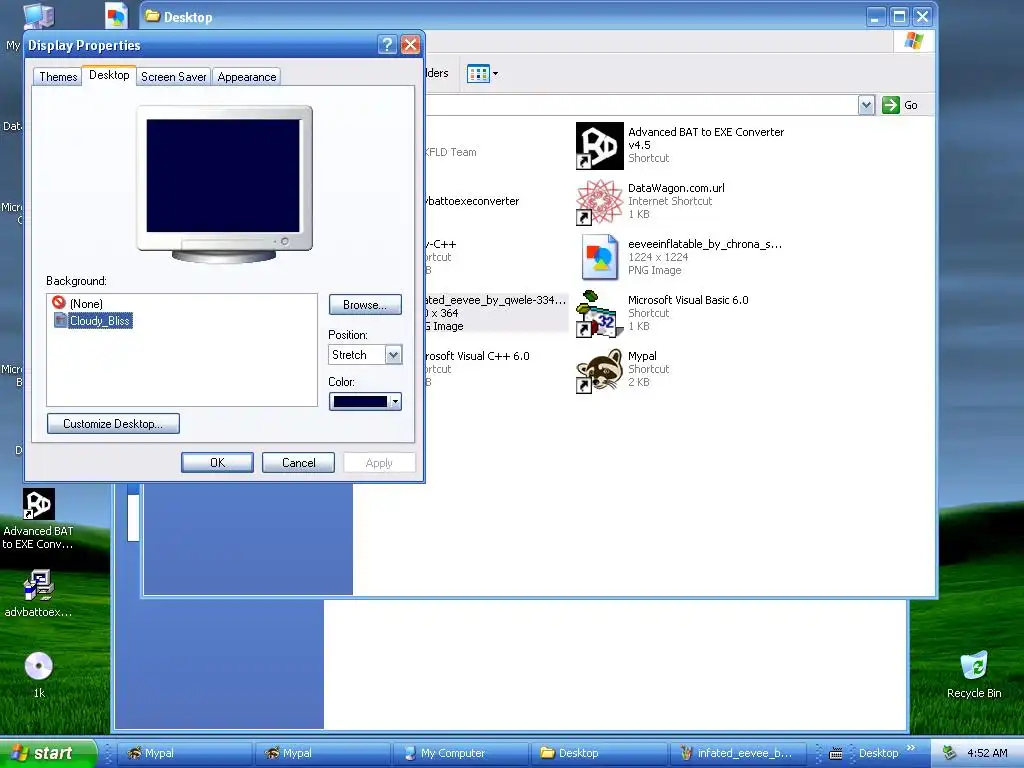Switch to infated_eevee taskbar button
The width and height of the screenshot is (1024, 768).
click(739, 753)
